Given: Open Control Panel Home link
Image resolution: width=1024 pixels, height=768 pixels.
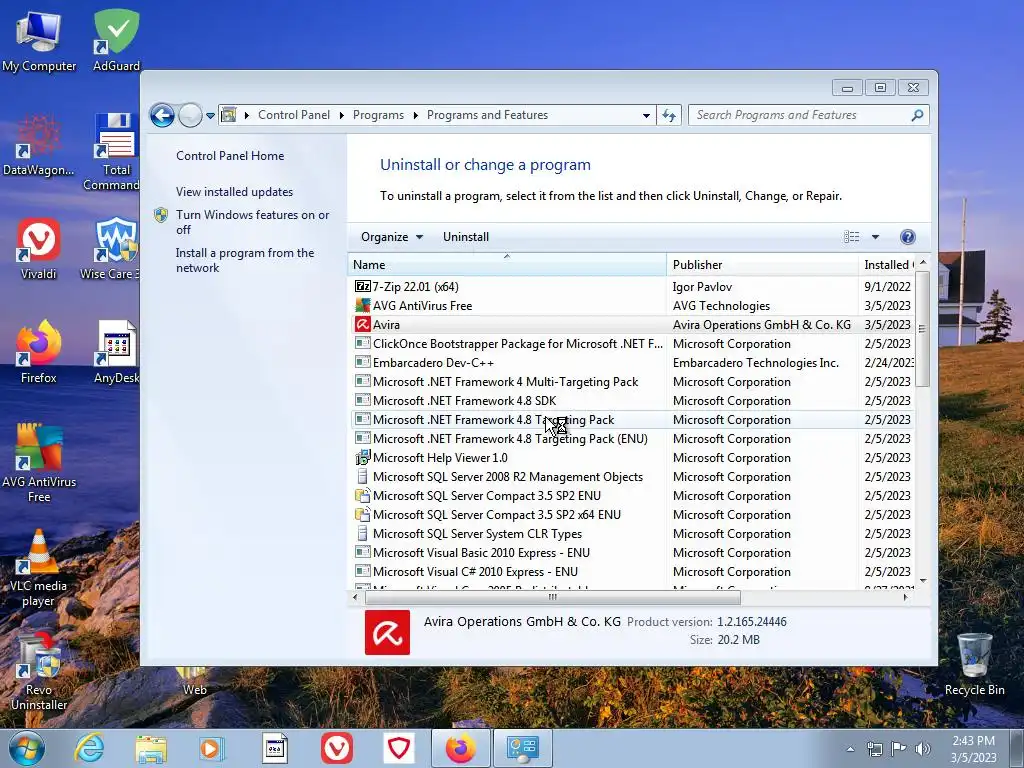Looking at the screenshot, I should click(x=230, y=155).
